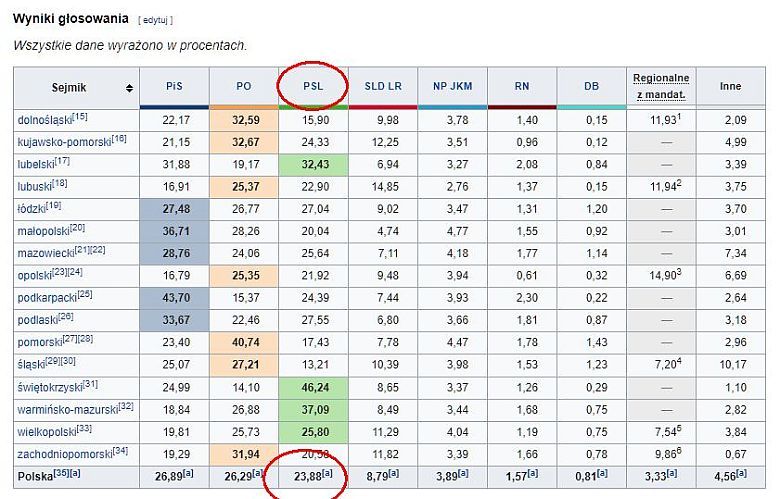Click the PiS column header
780x499 pixels.
(x=175, y=86)
